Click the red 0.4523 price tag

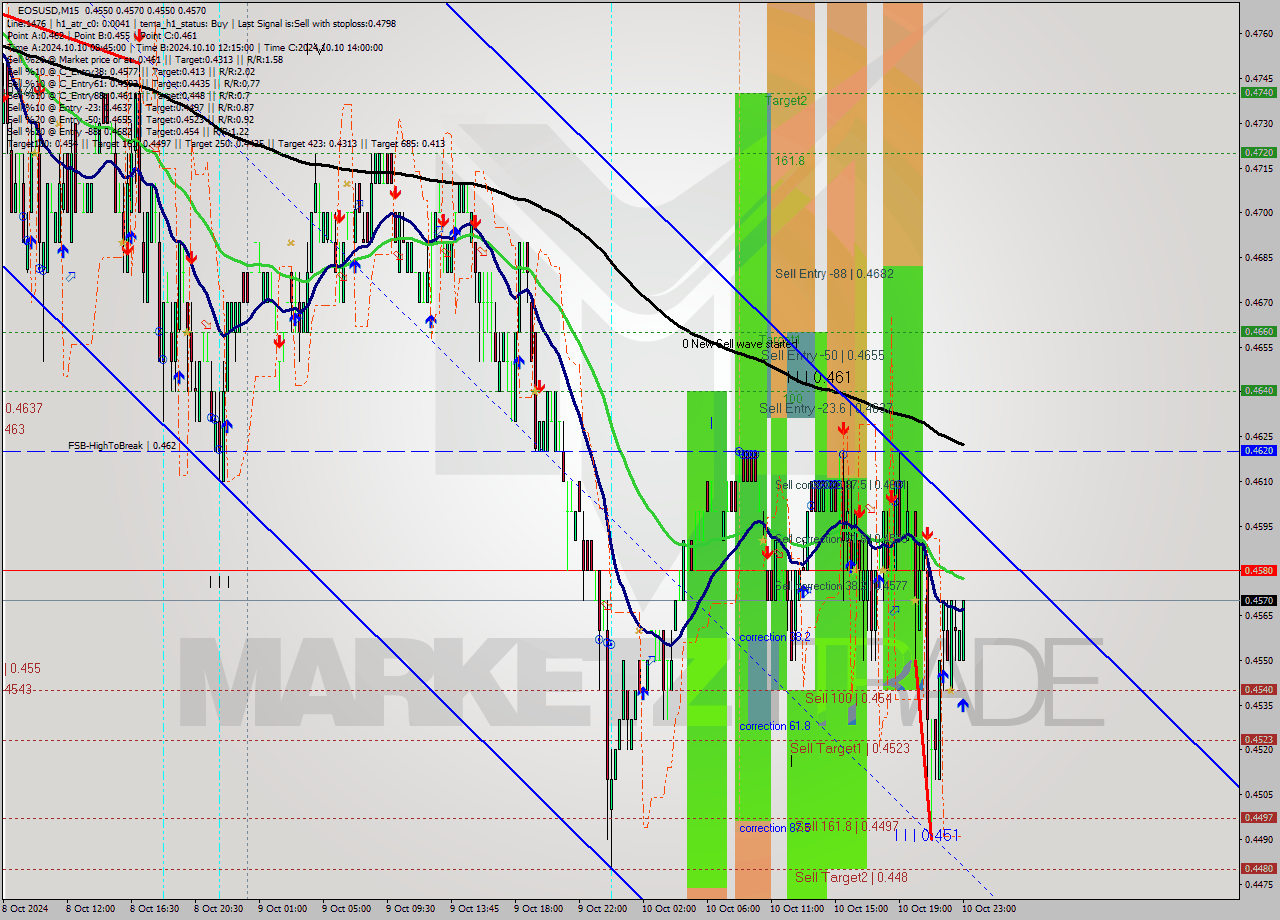point(1257,740)
